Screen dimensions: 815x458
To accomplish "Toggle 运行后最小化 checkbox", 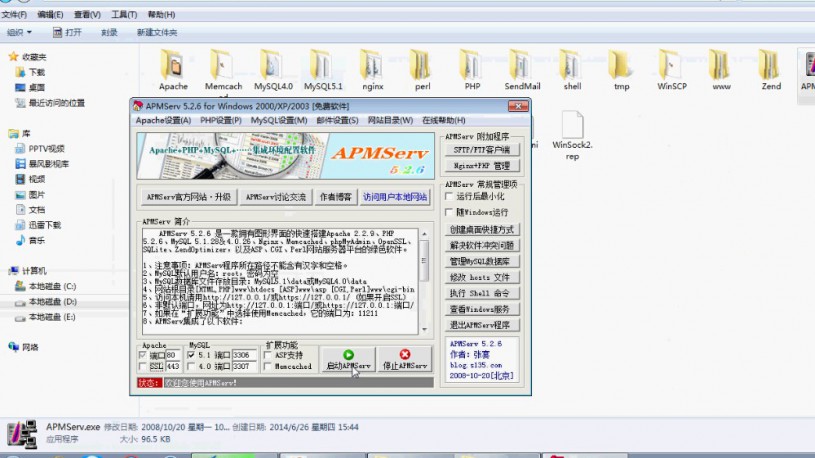I will point(449,196).
